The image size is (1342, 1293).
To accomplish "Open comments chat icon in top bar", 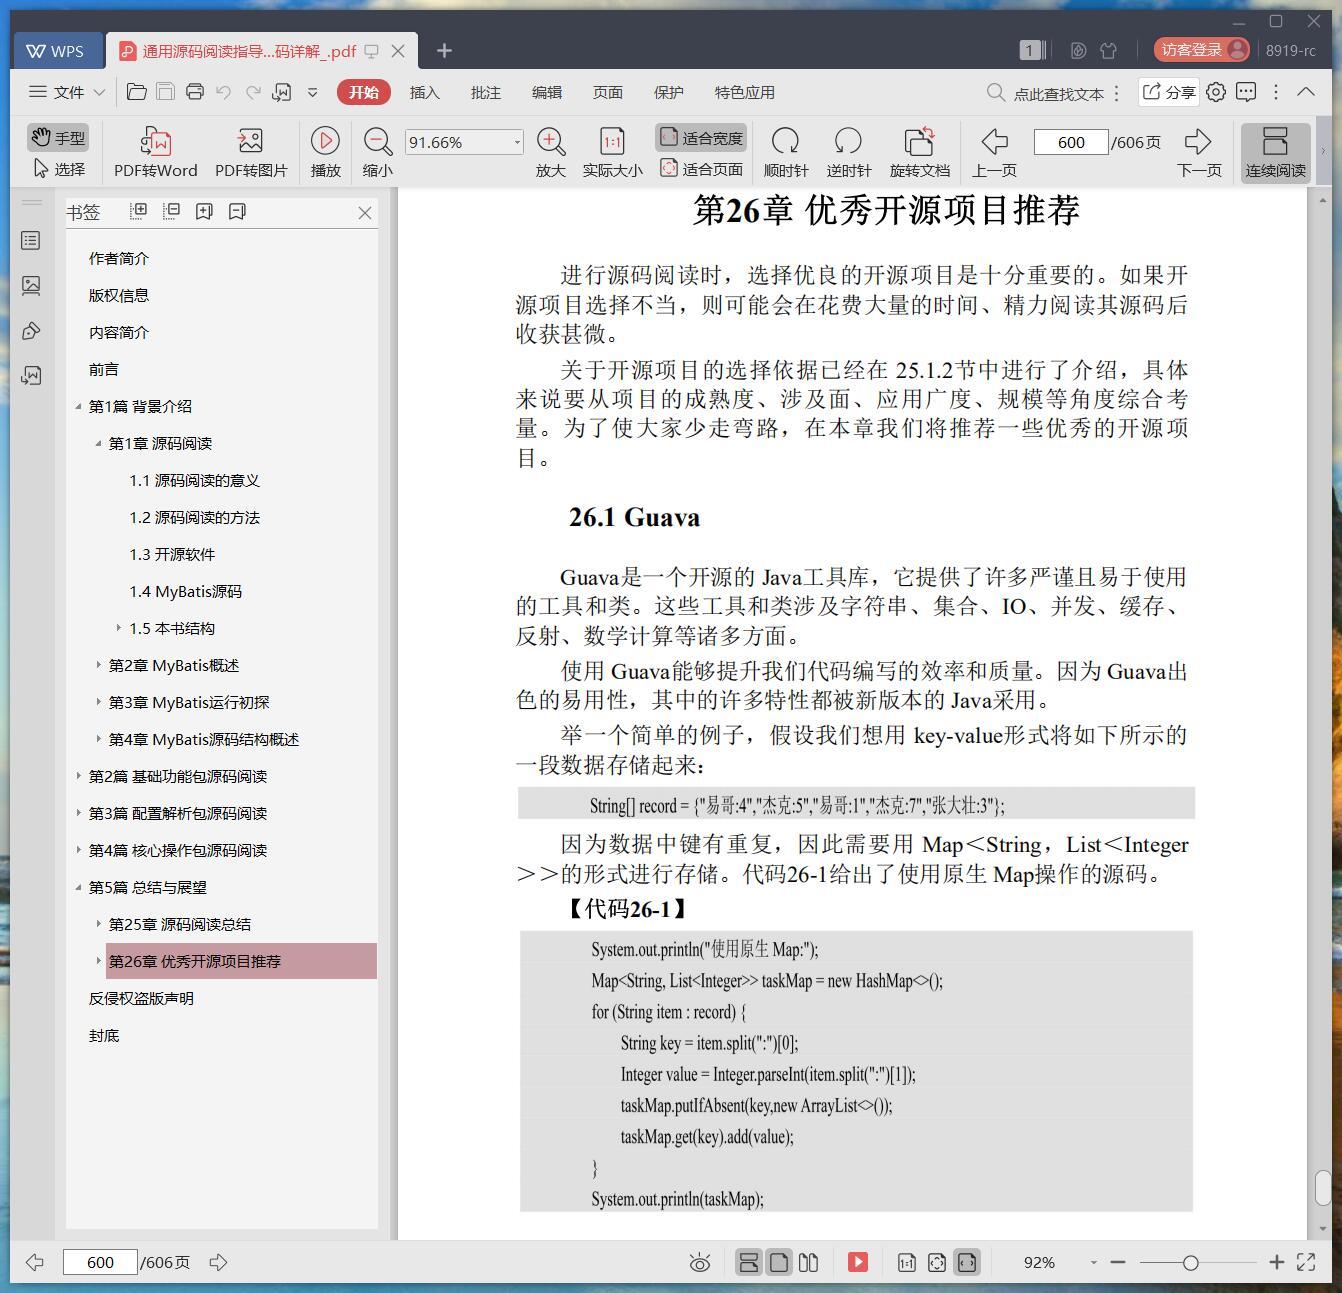I will (1246, 92).
